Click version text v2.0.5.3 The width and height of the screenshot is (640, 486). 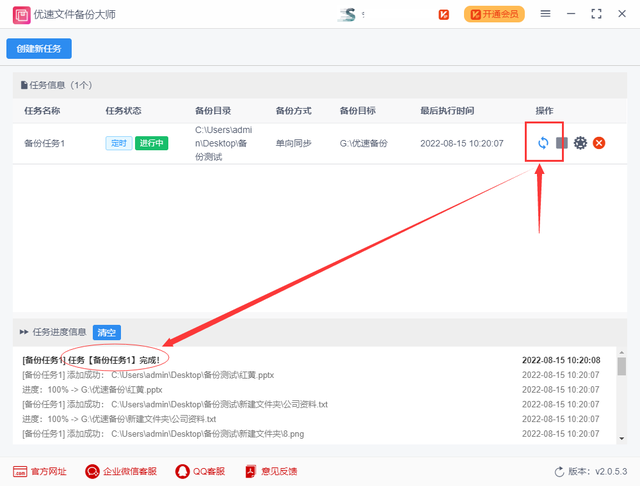click(x=611, y=471)
